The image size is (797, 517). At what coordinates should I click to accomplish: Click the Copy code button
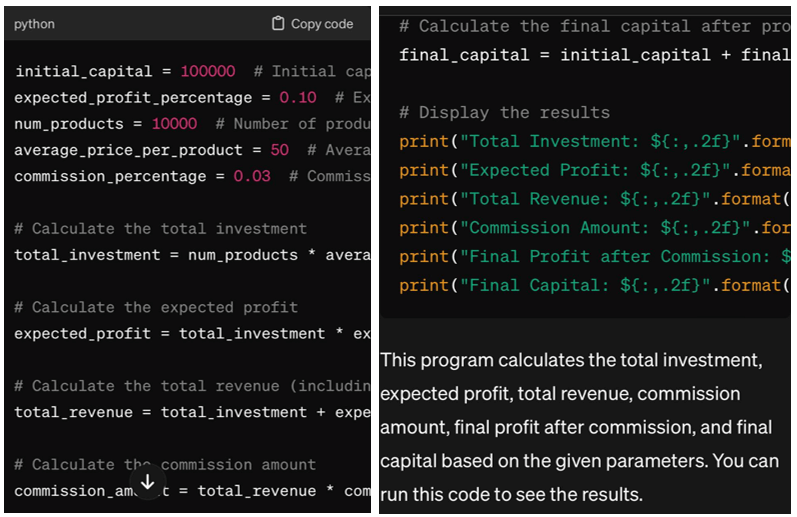coord(312,24)
